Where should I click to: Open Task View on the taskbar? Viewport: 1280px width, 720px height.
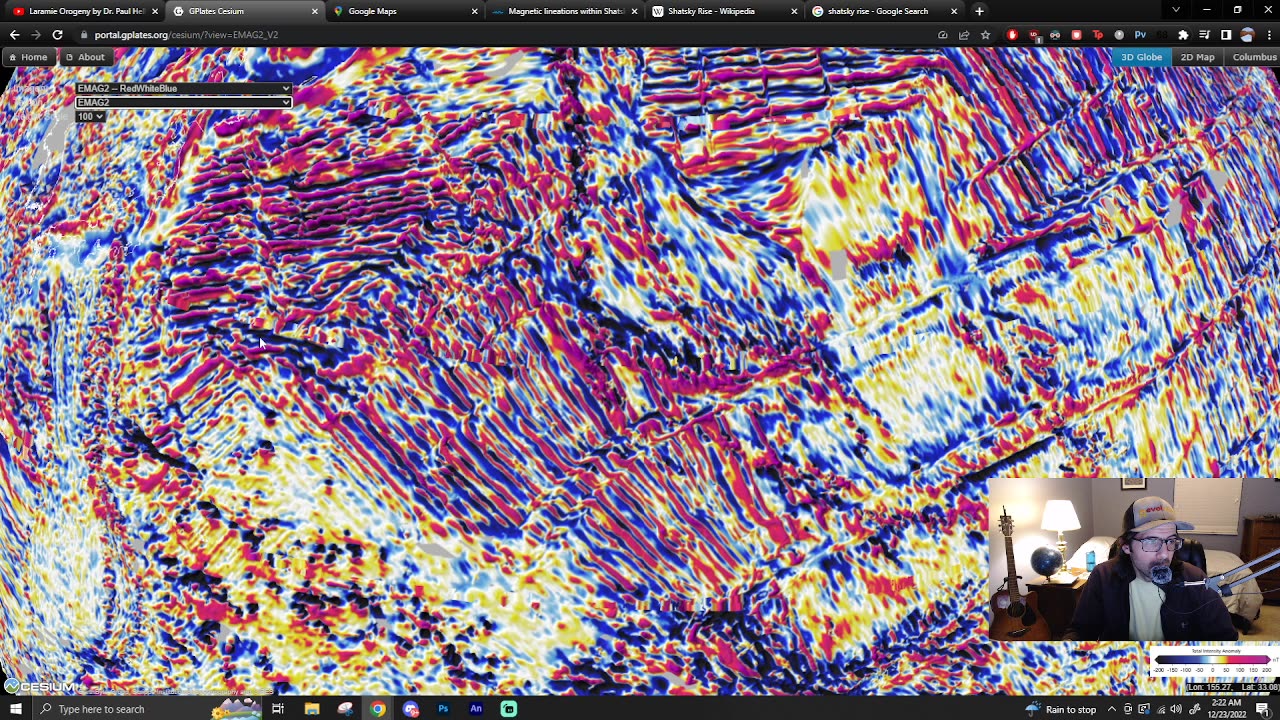278,709
